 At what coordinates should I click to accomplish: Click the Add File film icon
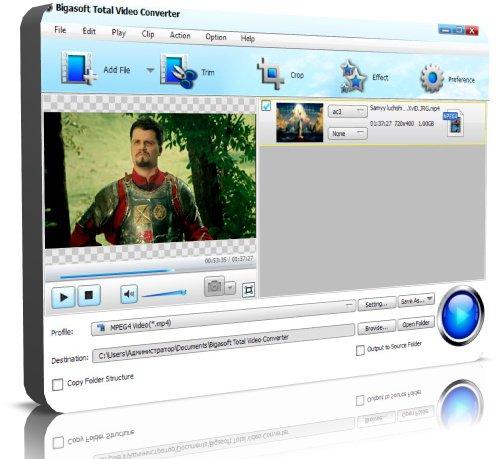coord(78,68)
